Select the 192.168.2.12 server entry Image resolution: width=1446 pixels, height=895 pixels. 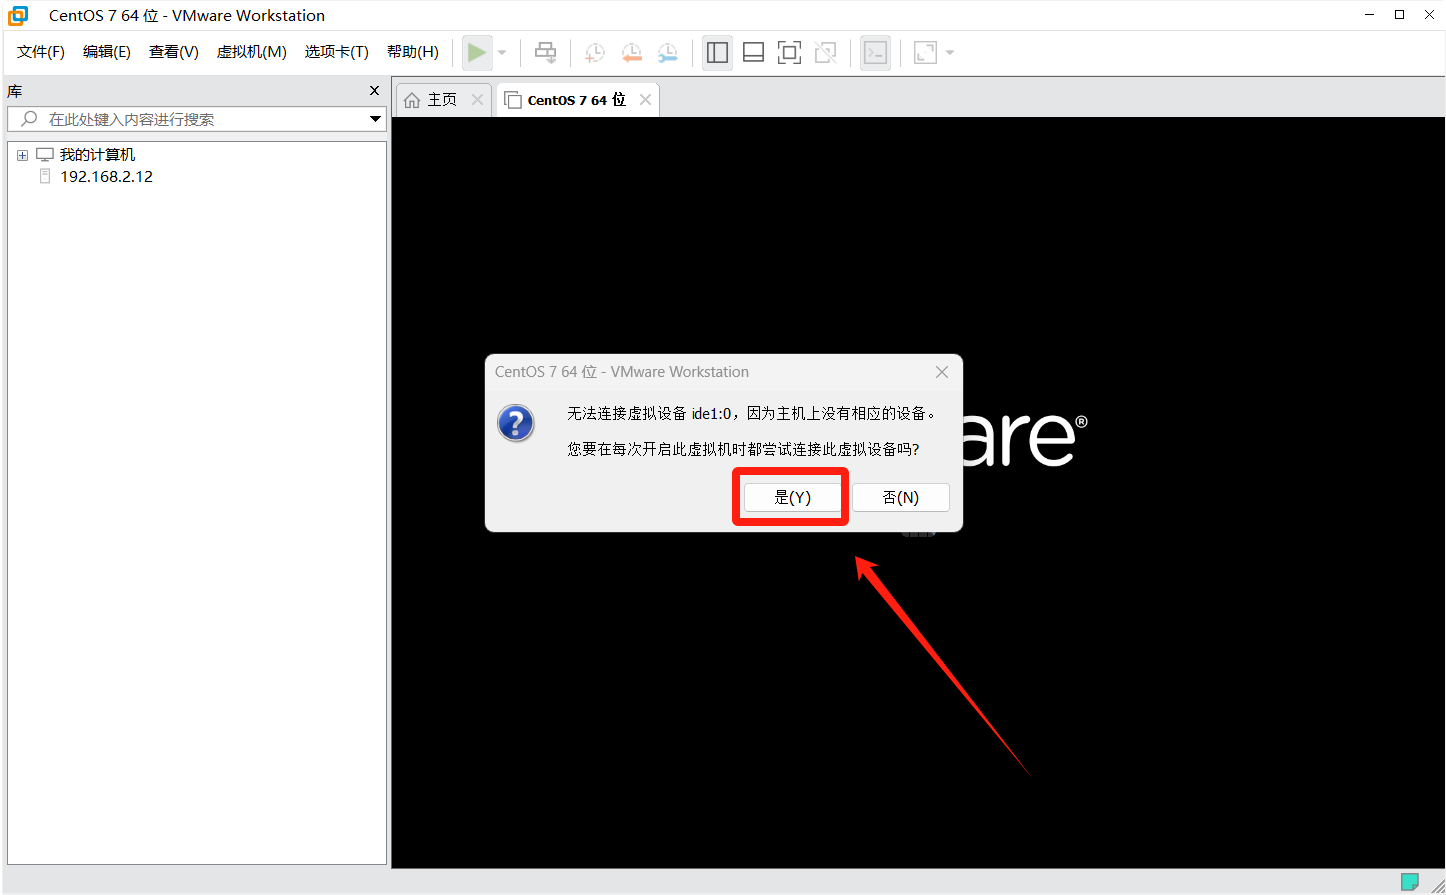pyautogui.click(x=106, y=177)
